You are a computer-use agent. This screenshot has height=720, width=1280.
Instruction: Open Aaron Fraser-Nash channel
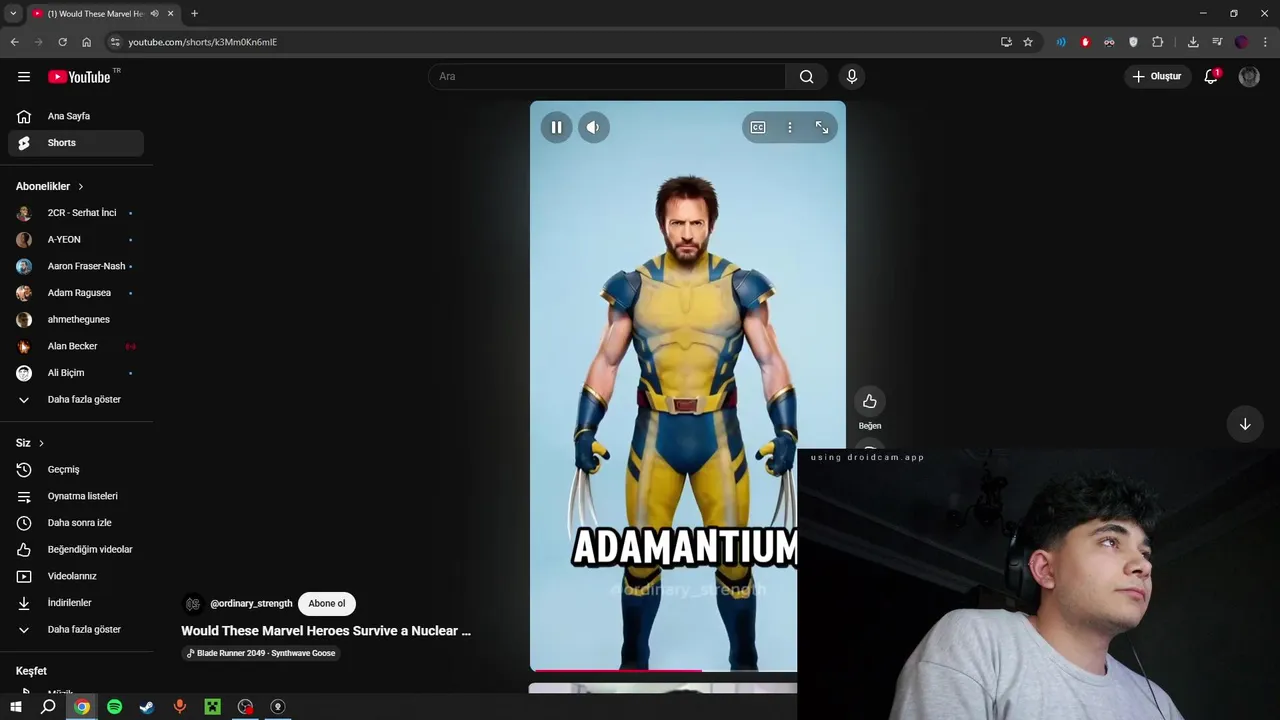(x=76, y=266)
